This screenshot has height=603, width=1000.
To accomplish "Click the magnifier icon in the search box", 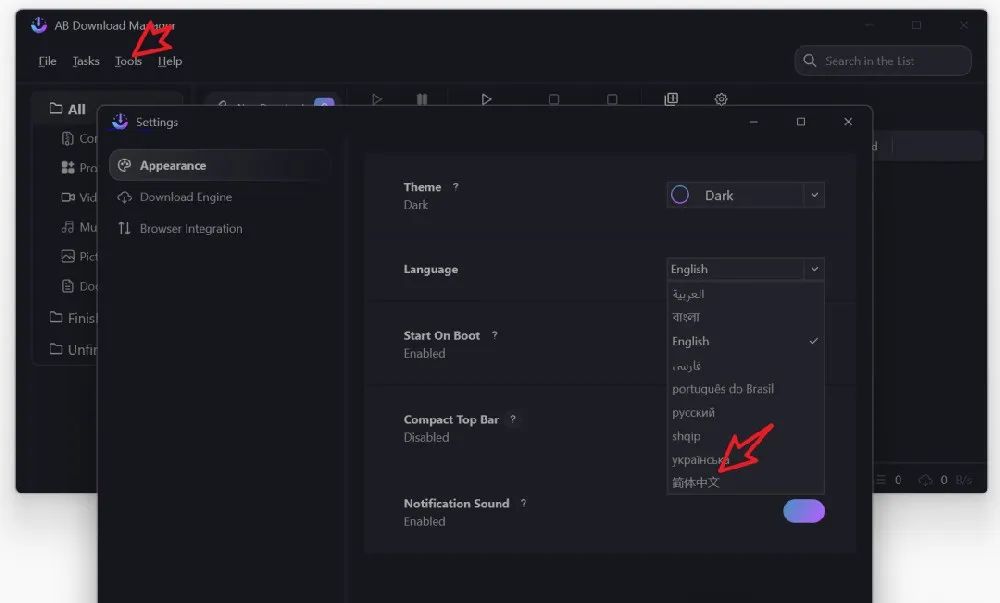I will 810,61.
